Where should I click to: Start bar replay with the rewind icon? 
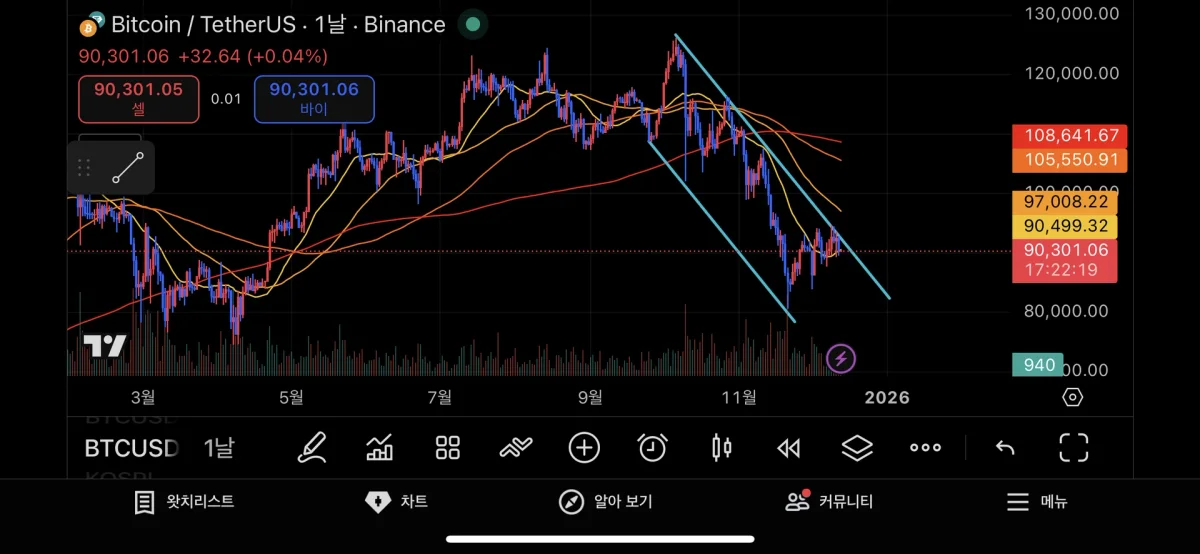[789, 447]
